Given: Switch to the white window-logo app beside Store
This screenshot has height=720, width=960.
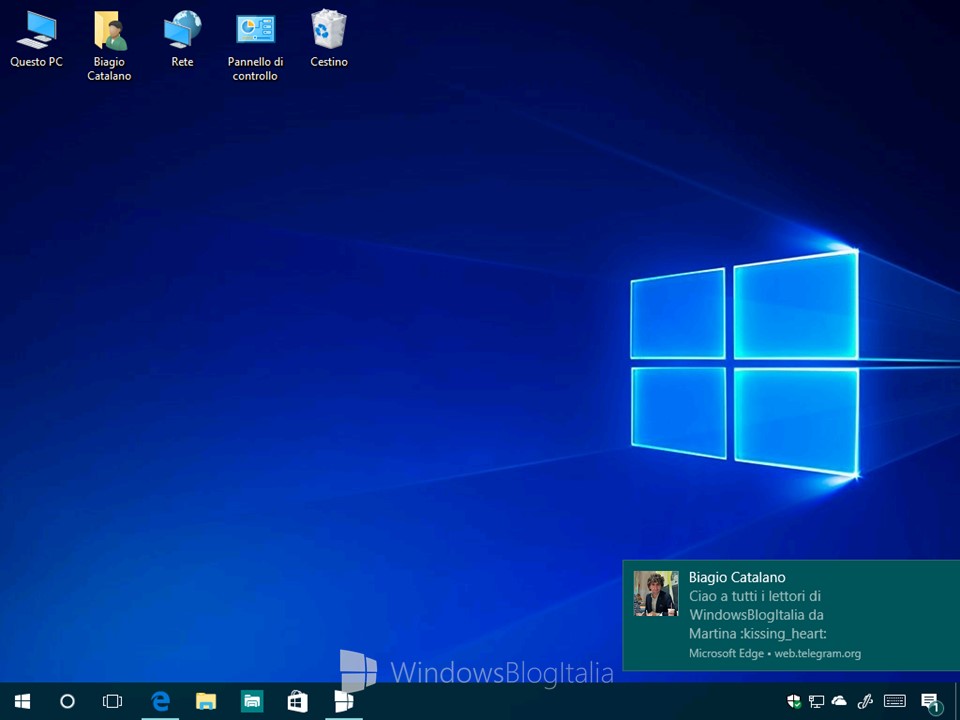Looking at the screenshot, I should (x=343, y=701).
